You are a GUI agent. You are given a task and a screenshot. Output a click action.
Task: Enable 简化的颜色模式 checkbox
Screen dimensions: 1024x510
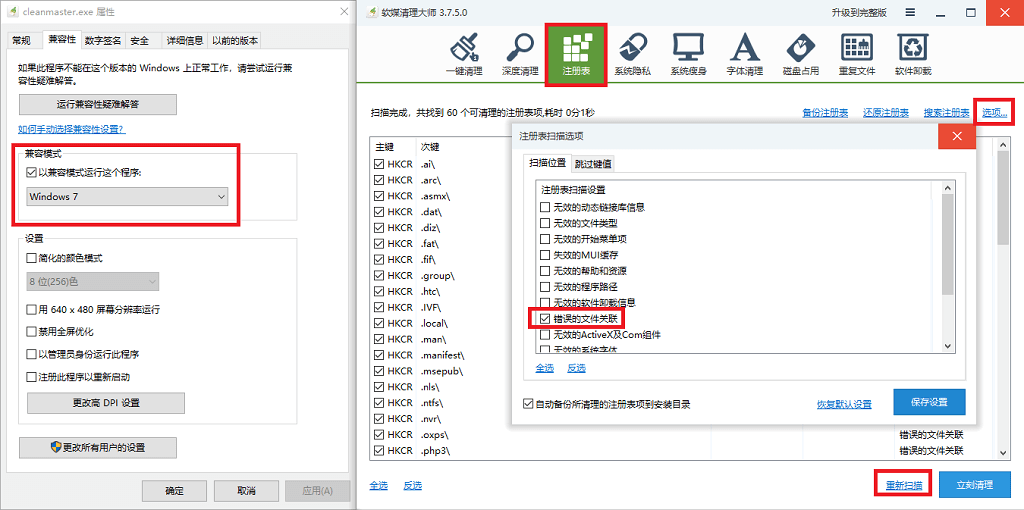click(31, 258)
